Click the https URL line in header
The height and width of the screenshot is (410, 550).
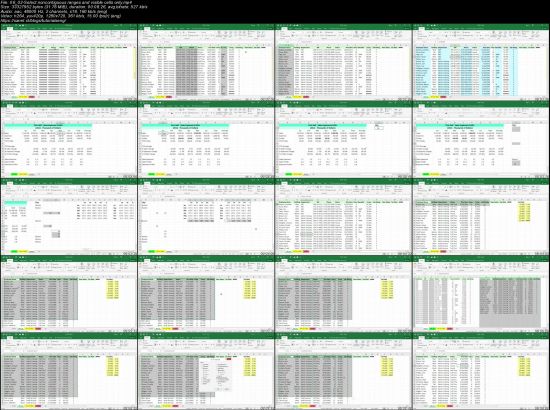pyautogui.click(x=34, y=21)
